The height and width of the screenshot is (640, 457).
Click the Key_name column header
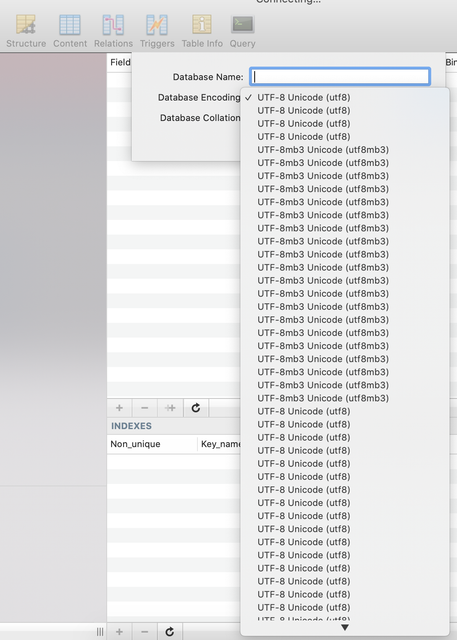click(x=220, y=444)
